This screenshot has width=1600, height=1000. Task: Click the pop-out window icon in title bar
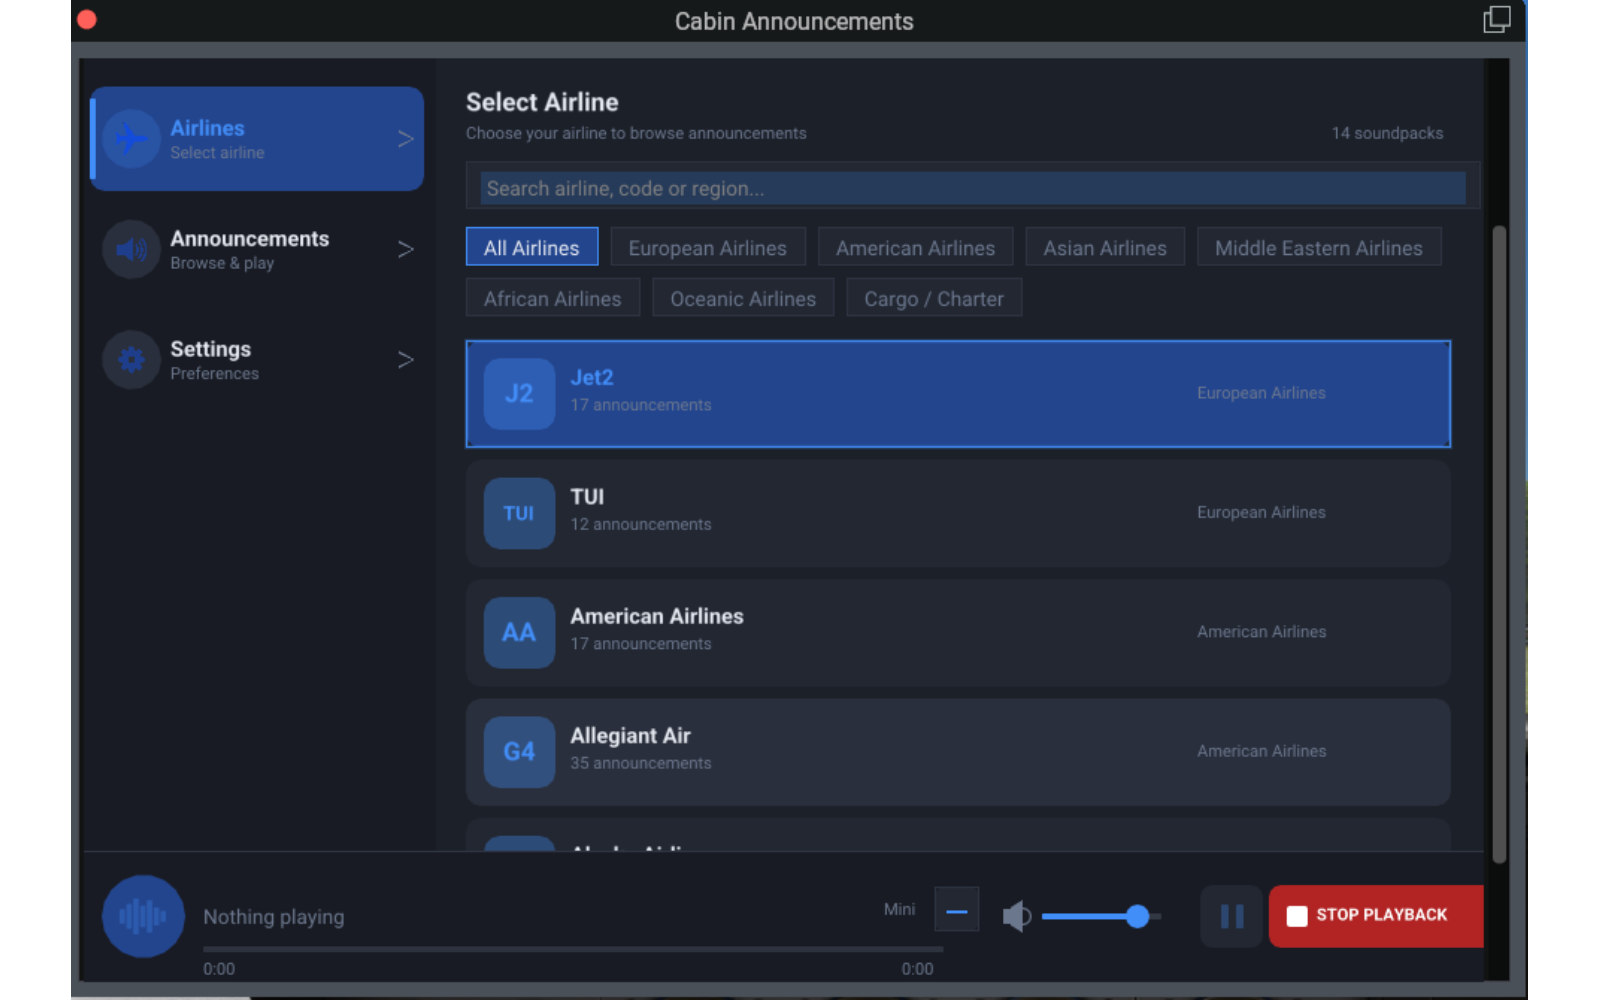click(1497, 20)
